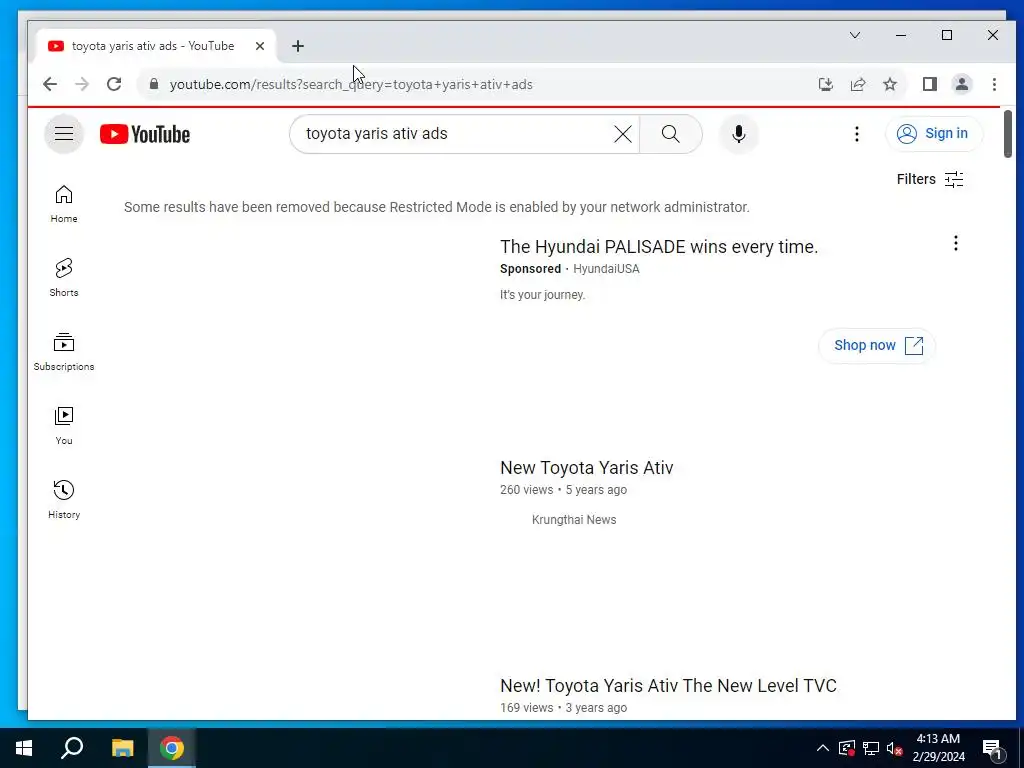1024x768 pixels.
Task: Run search with the magnifier button
Action: tap(671, 134)
